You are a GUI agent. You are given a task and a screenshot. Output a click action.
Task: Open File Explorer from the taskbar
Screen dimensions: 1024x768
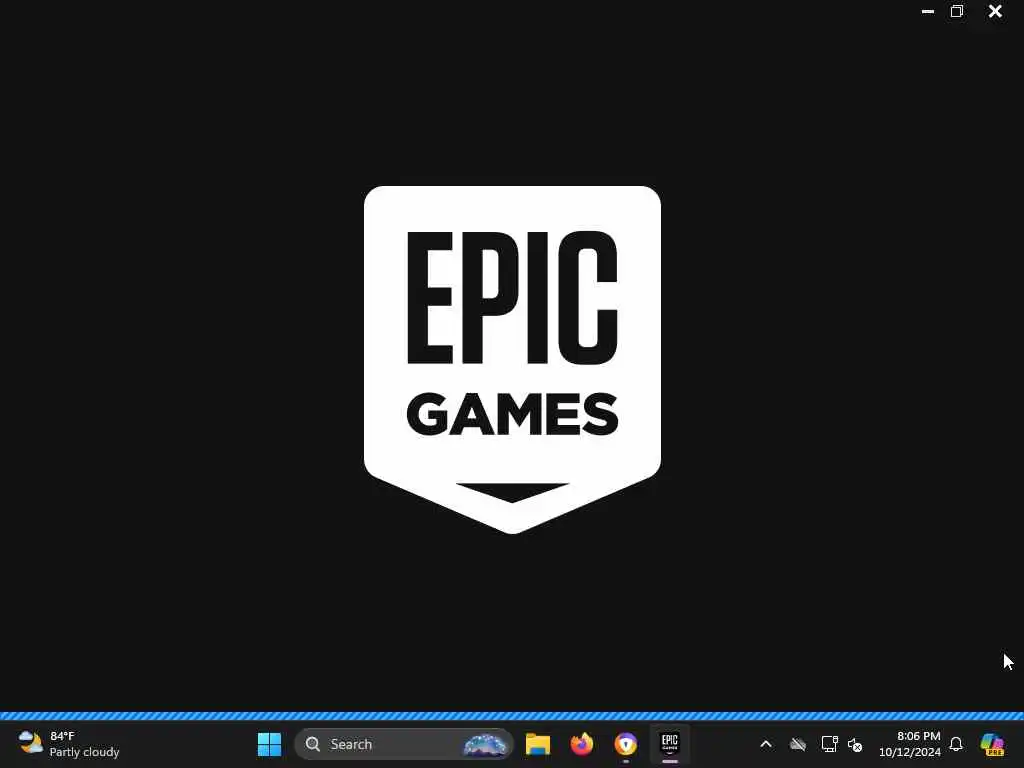(x=537, y=744)
